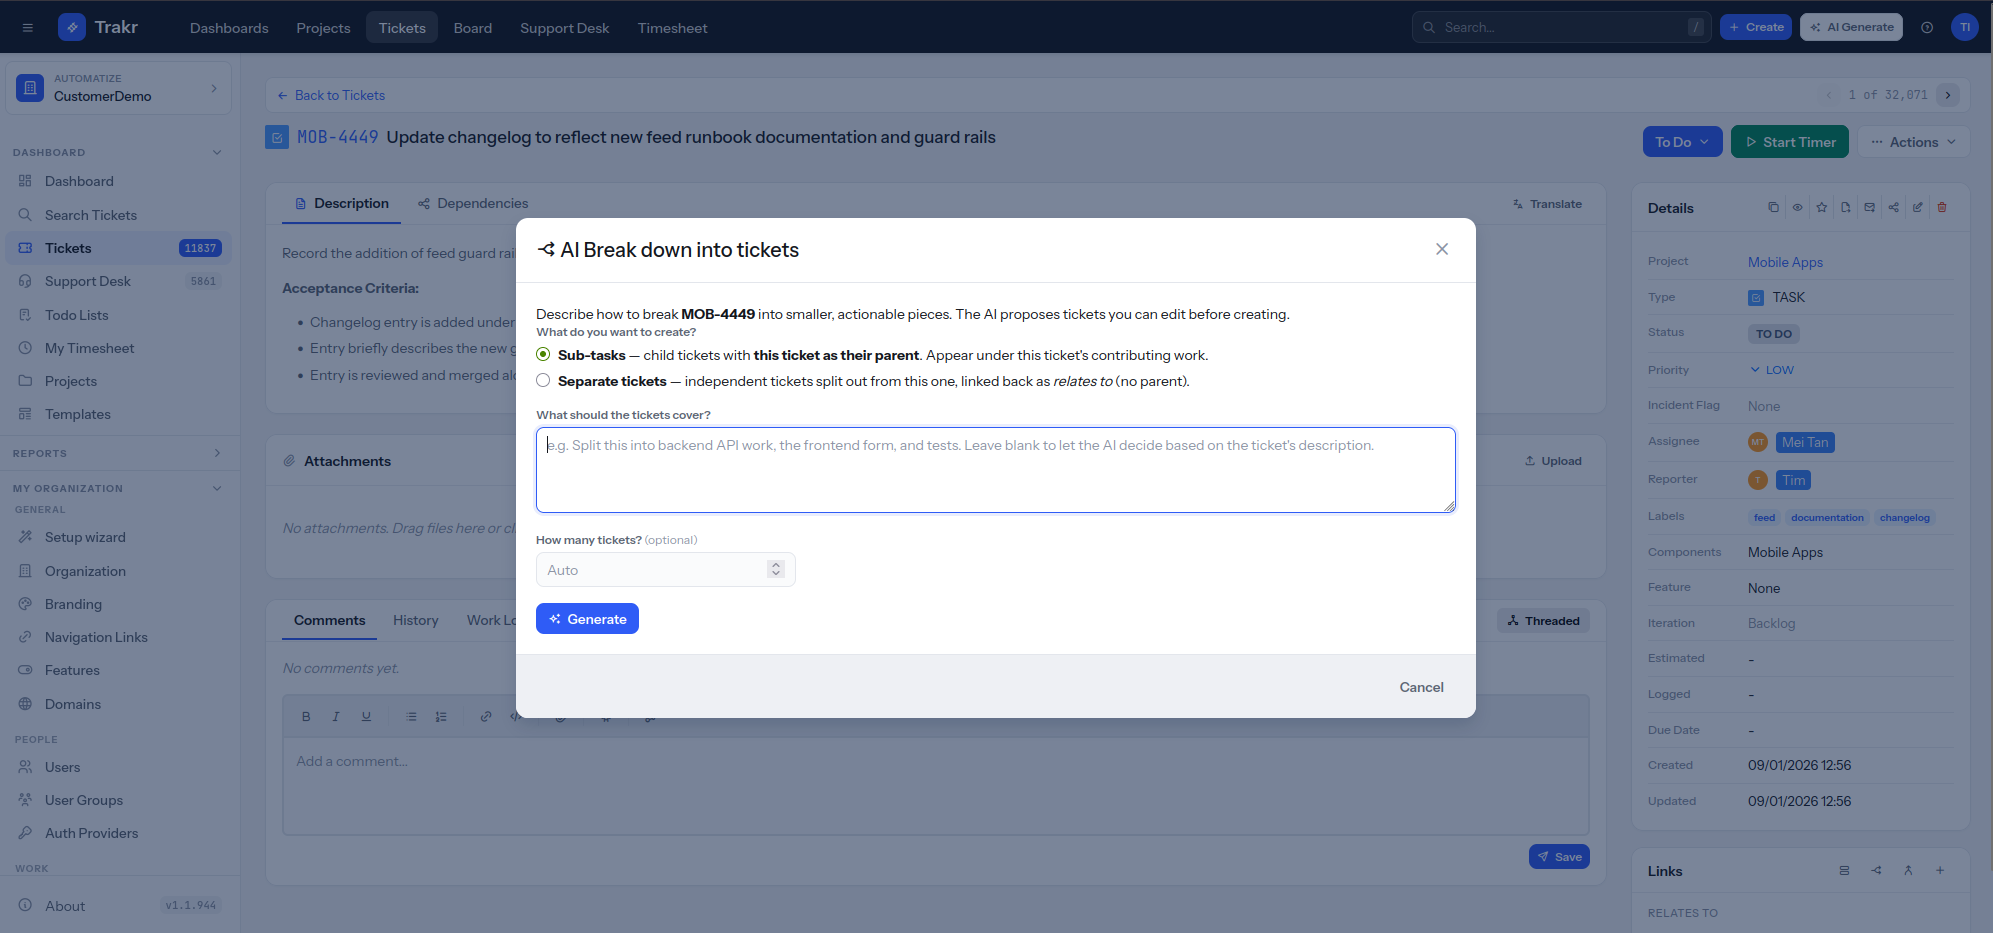Open the Actions dropdown menu
Screen dimensions: 1993x933
click(1913, 142)
